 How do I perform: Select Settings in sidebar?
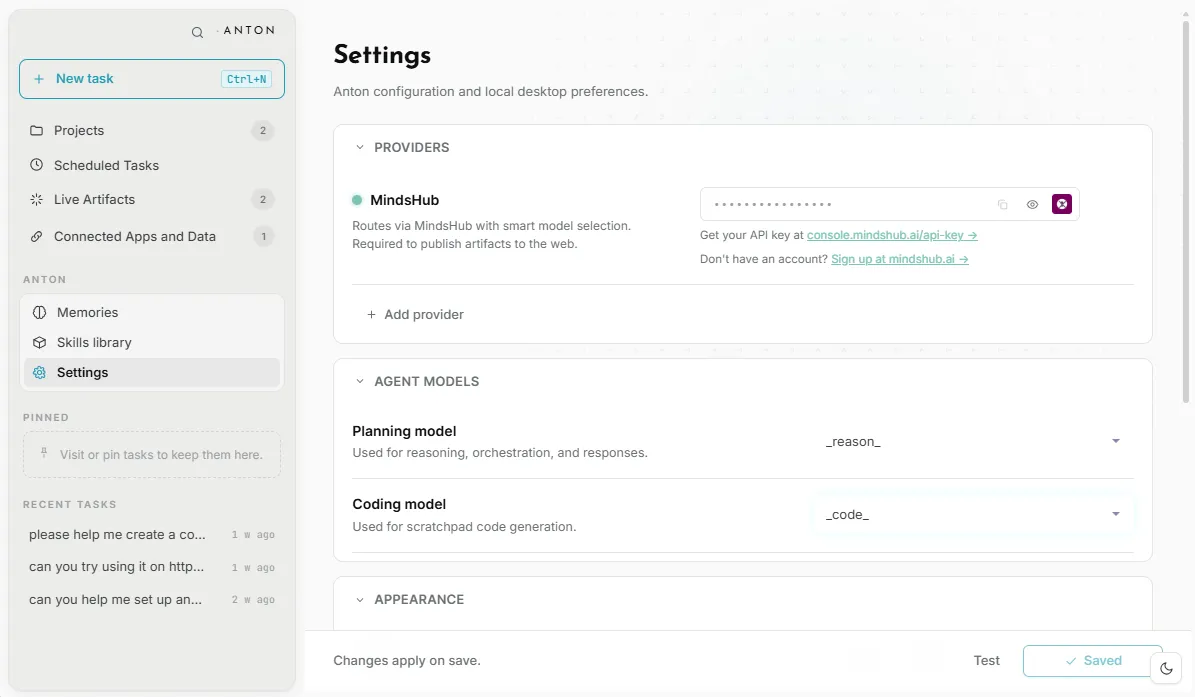pyautogui.click(x=152, y=372)
